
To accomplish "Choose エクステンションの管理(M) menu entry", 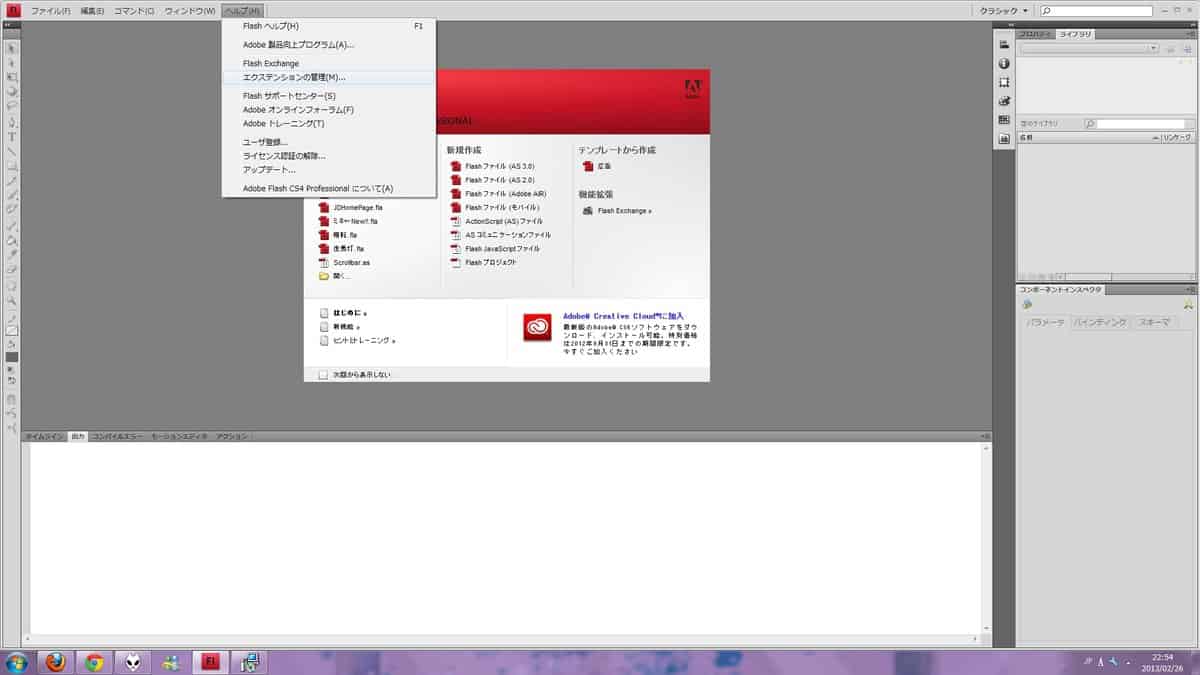I will tap(329, 77).
